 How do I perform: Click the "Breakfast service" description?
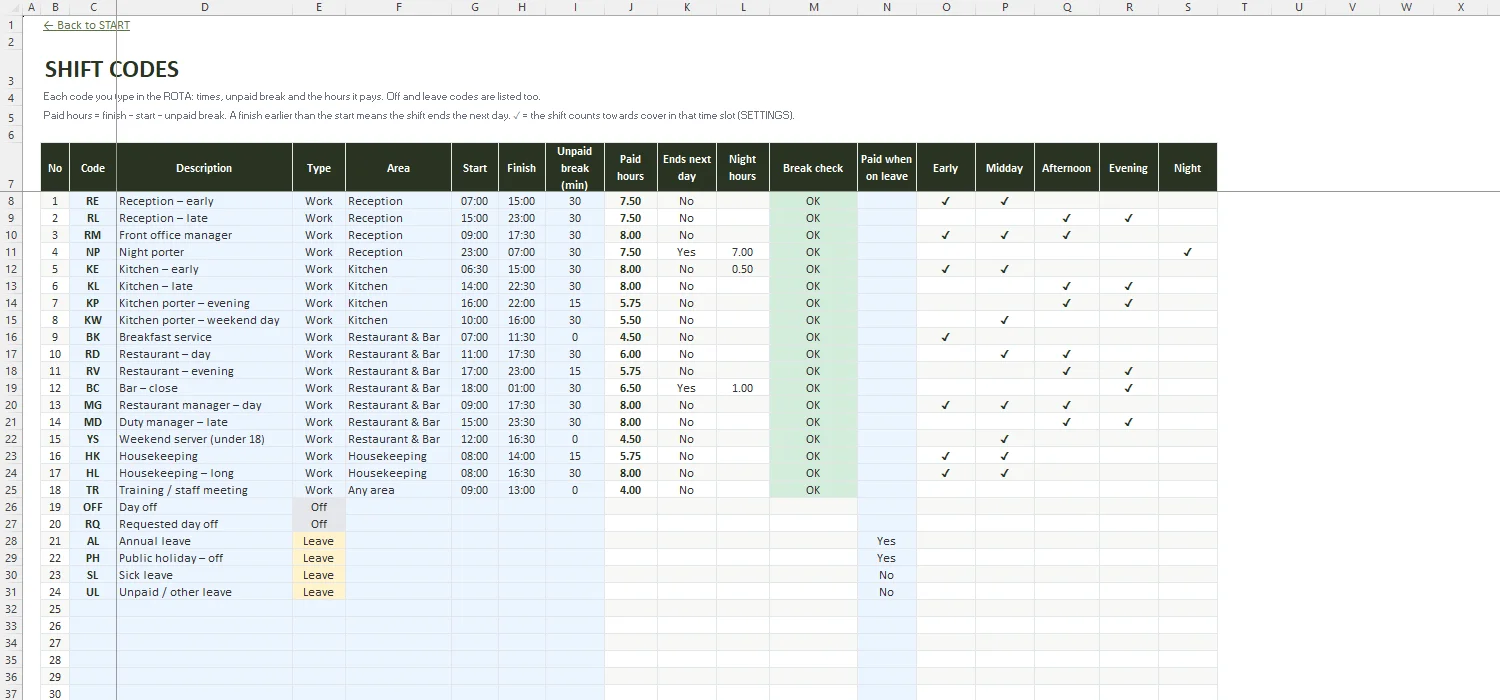click(204, 337)
